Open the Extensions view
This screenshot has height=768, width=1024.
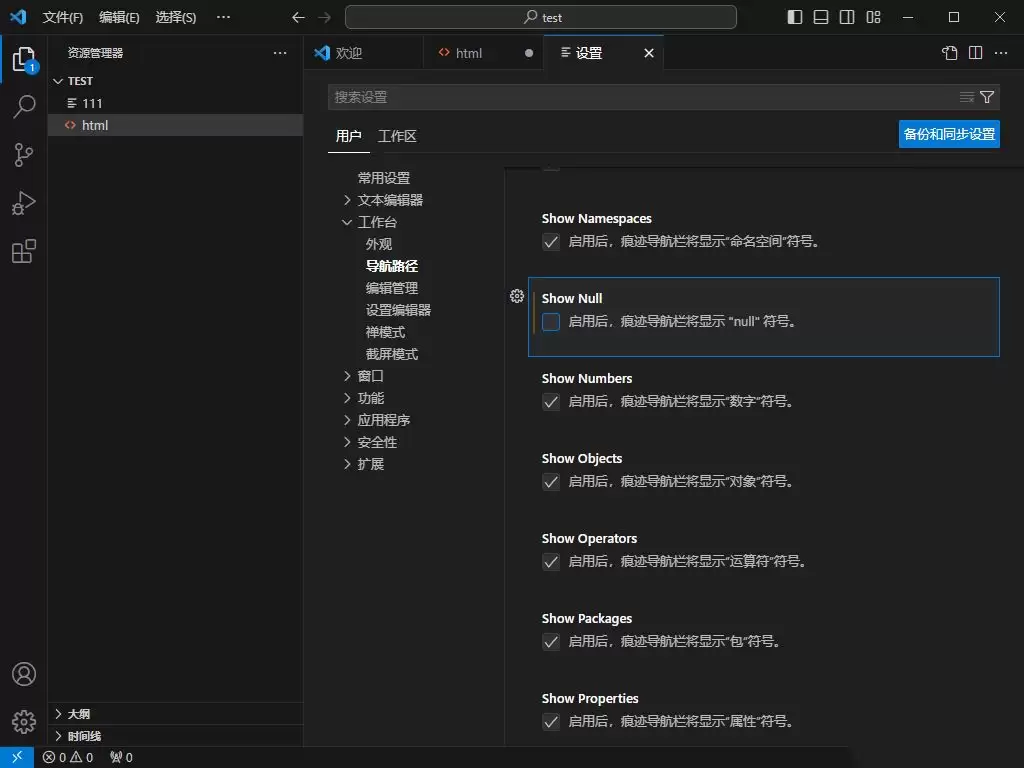(24, 251)
